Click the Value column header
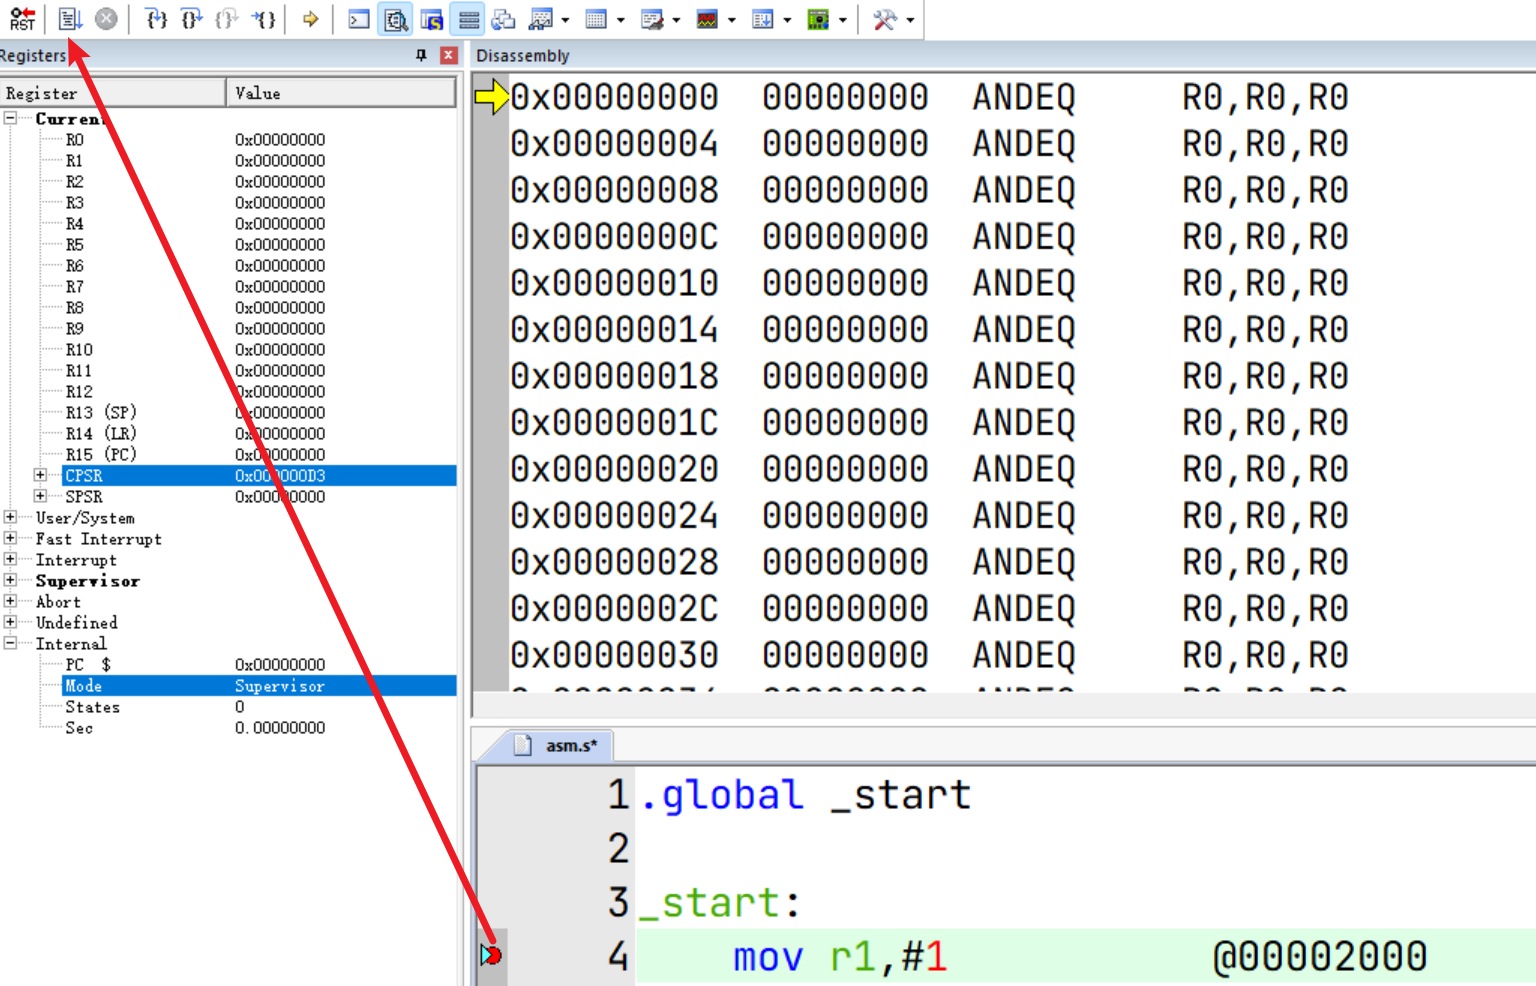This screenshot has height=986, width=1536. (341, 93)
